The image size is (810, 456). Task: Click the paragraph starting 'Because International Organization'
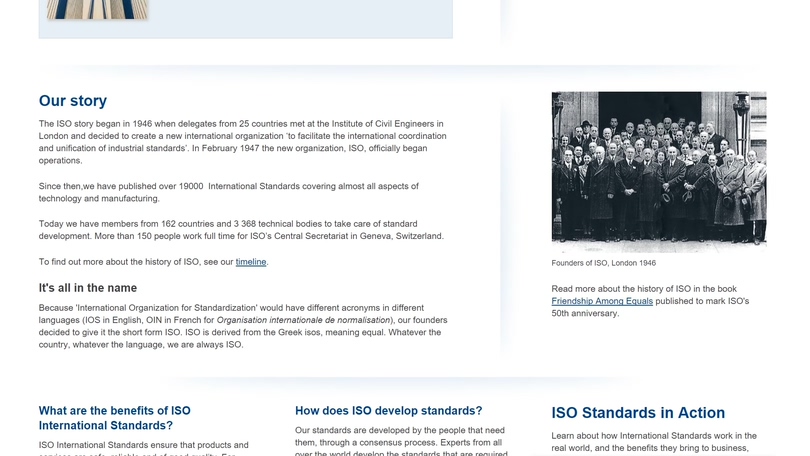[x=243, y=326]
